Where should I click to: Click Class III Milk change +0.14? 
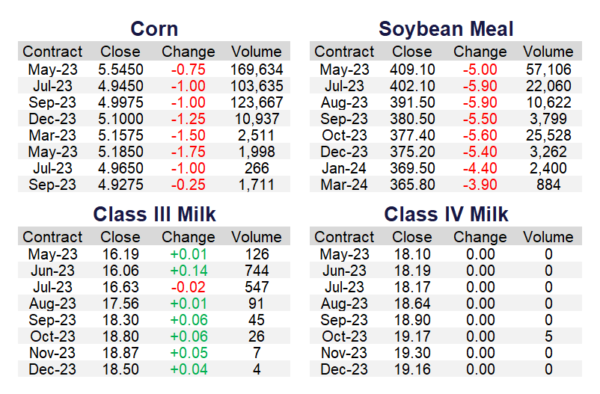(x=188, y=271)
